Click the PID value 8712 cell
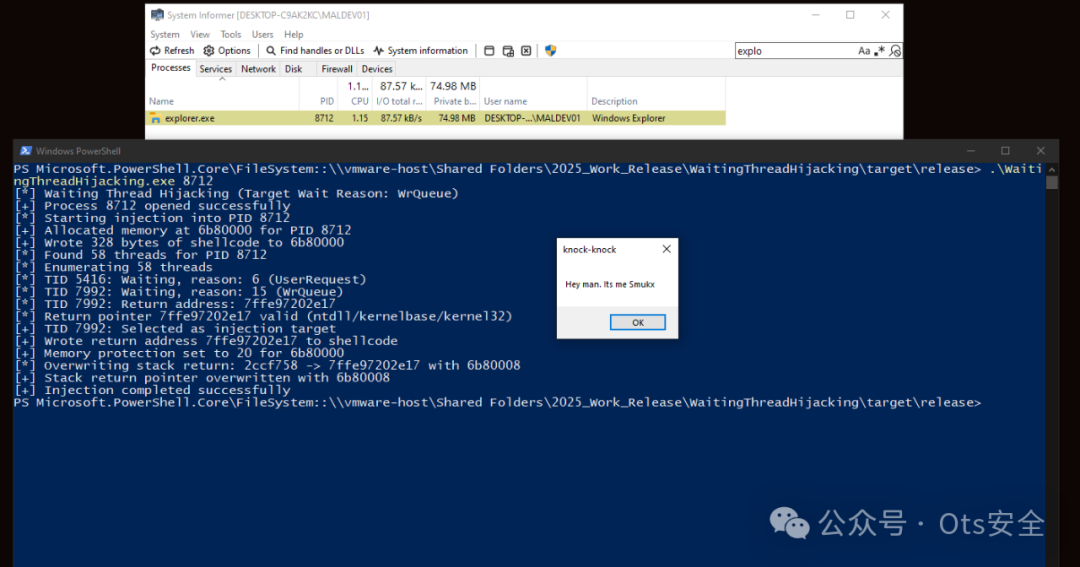Screen dimensions: 1080x567 (324, 118)
